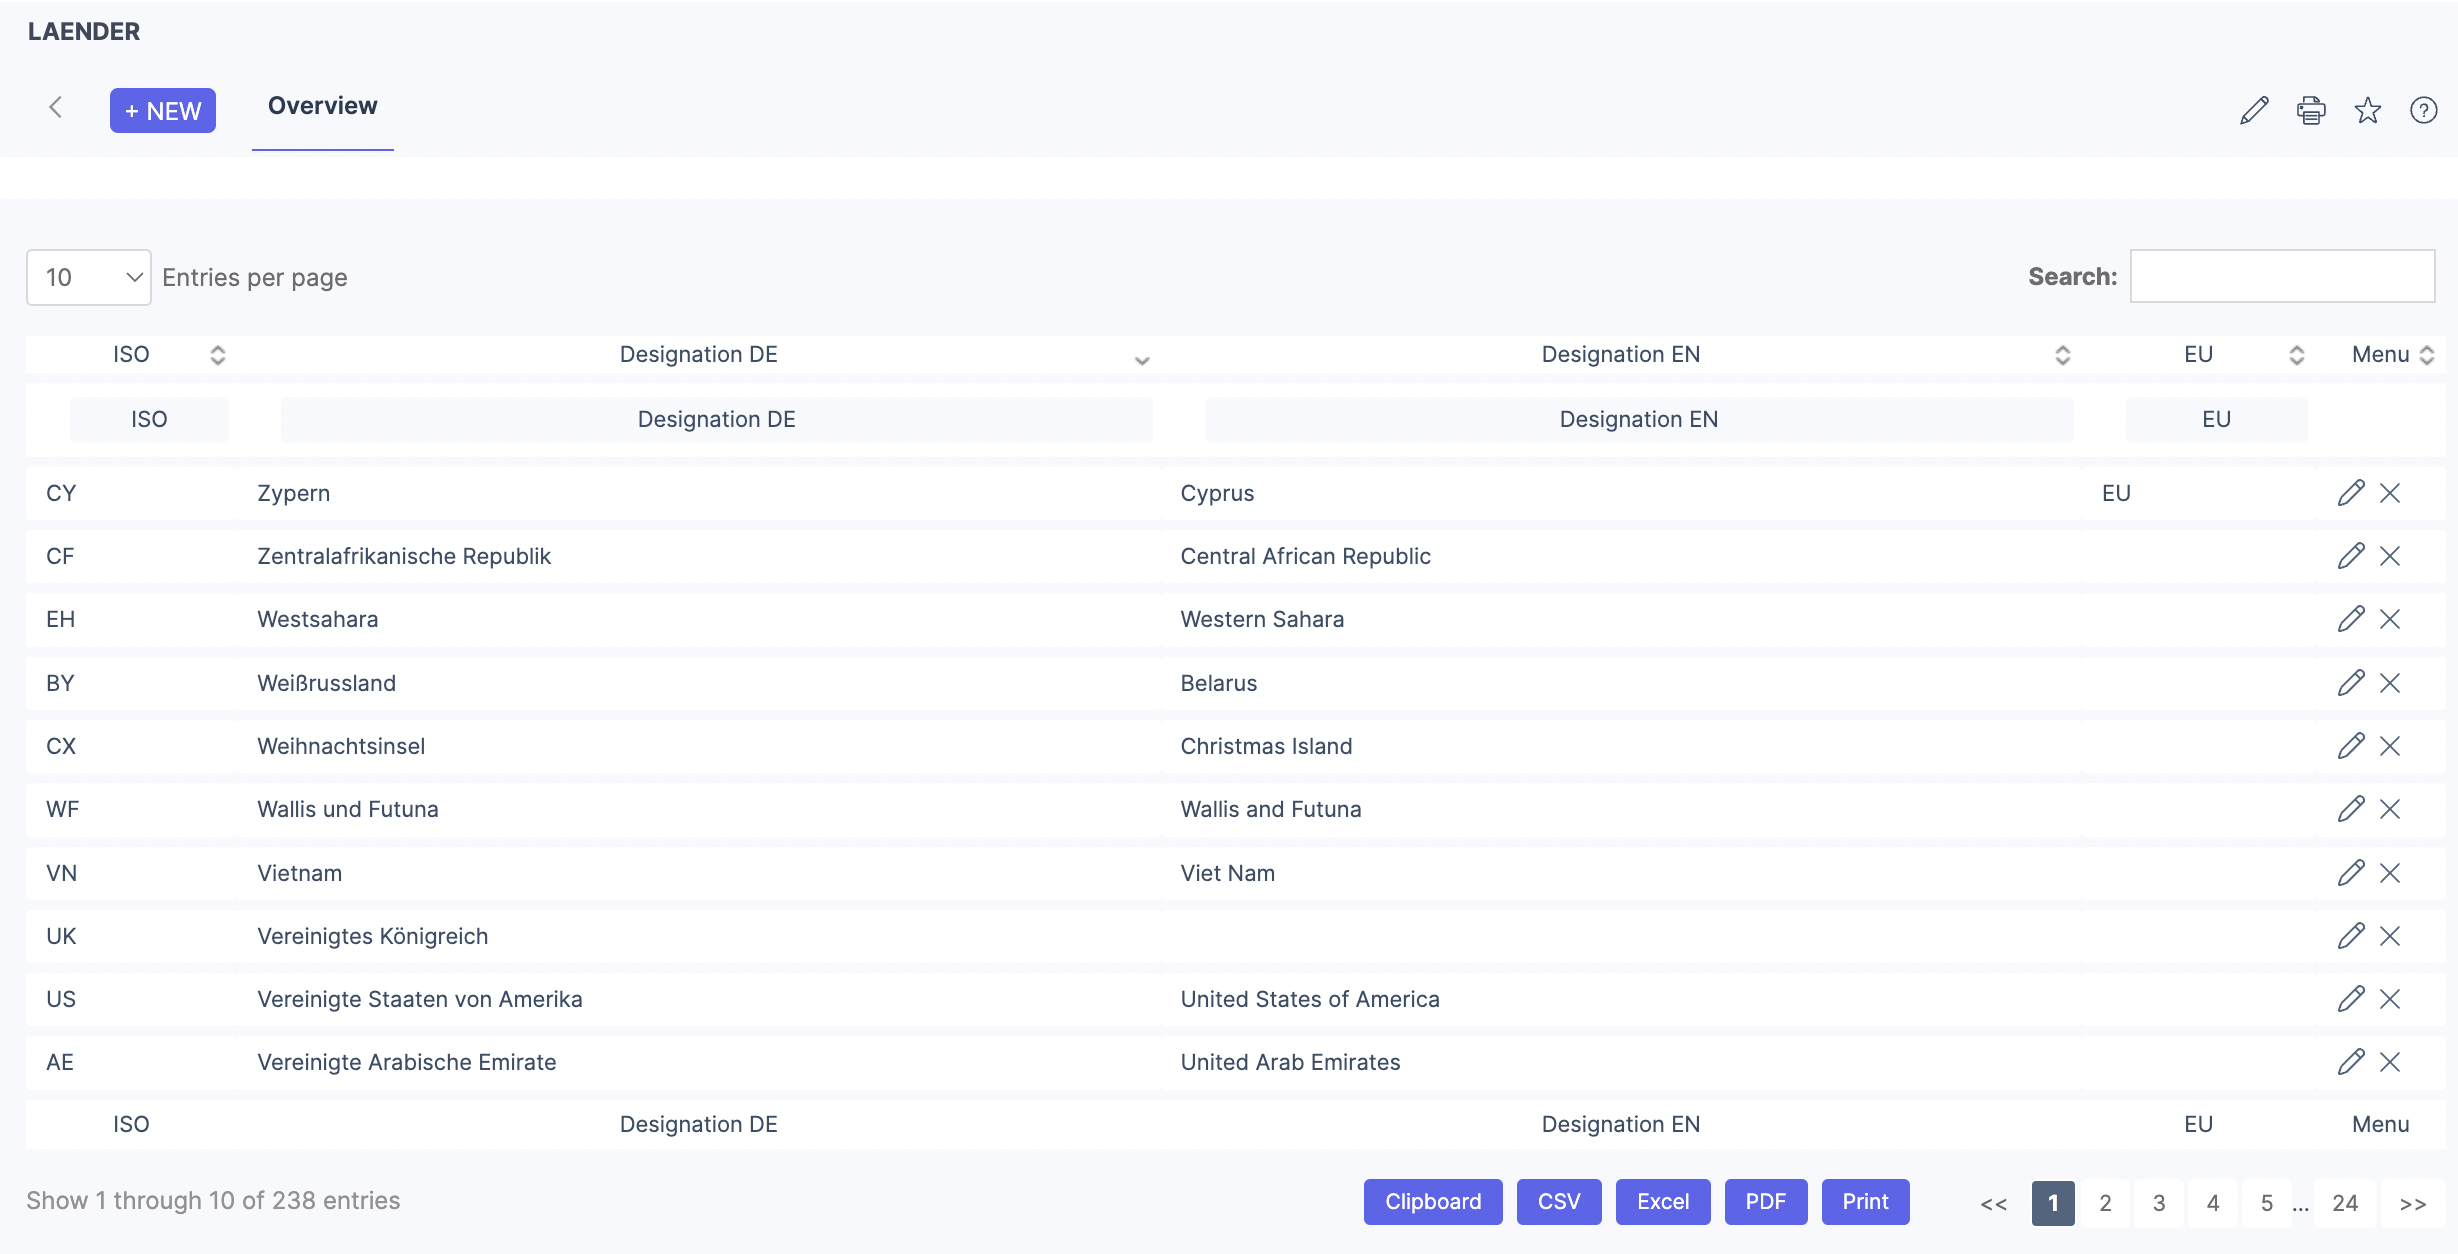Delete the Westsahara row with X icon
Image resolution: width=2458 pixels, height=1254 pixels.
pos(2390,619)
